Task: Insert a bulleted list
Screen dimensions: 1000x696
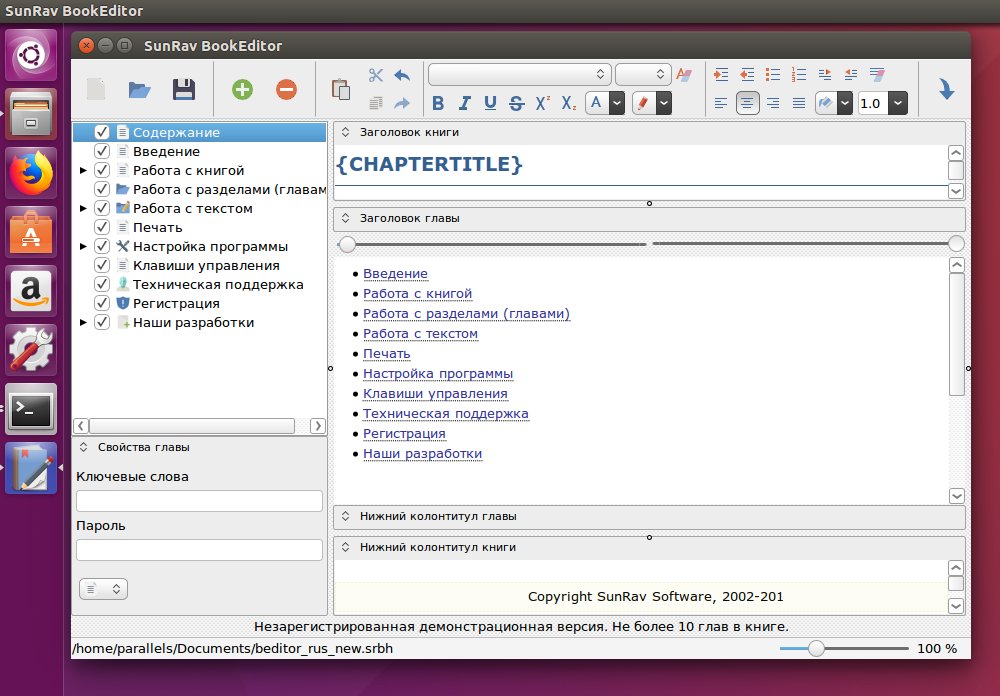Action: click(773, 75)
